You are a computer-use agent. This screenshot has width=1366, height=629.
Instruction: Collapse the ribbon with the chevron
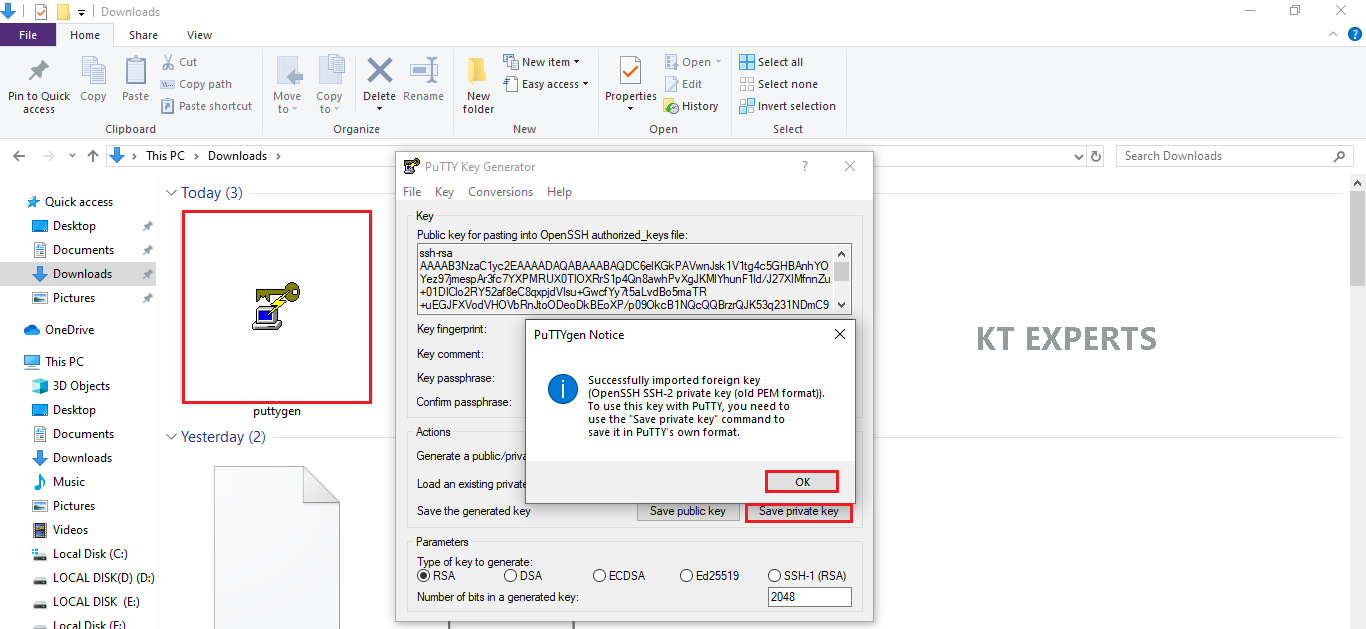(1331, 35)
